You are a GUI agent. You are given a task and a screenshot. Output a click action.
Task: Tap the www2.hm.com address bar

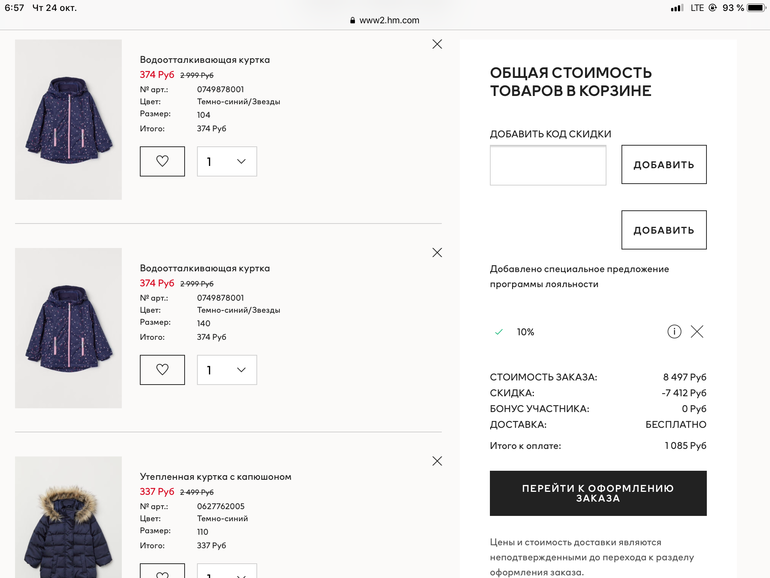(x=385, y=20)
